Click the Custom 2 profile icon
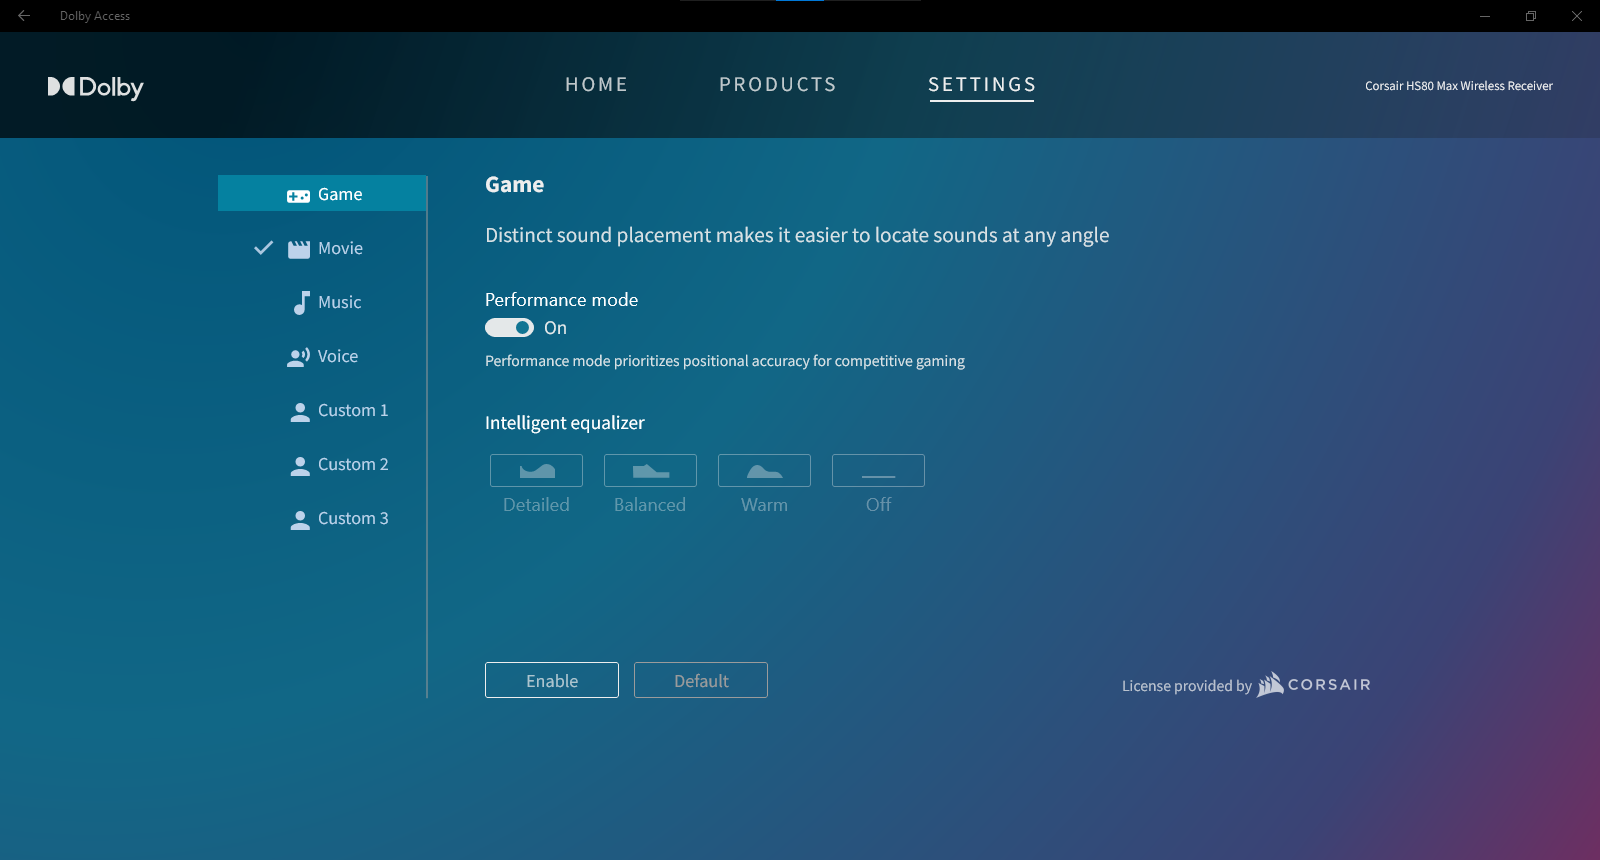The height and width of the screenshot is (860, 1600). coord(300,466)
